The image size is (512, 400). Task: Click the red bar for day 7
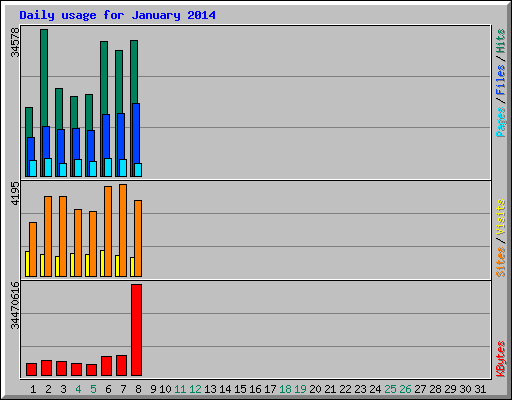(x=121, y=366)
